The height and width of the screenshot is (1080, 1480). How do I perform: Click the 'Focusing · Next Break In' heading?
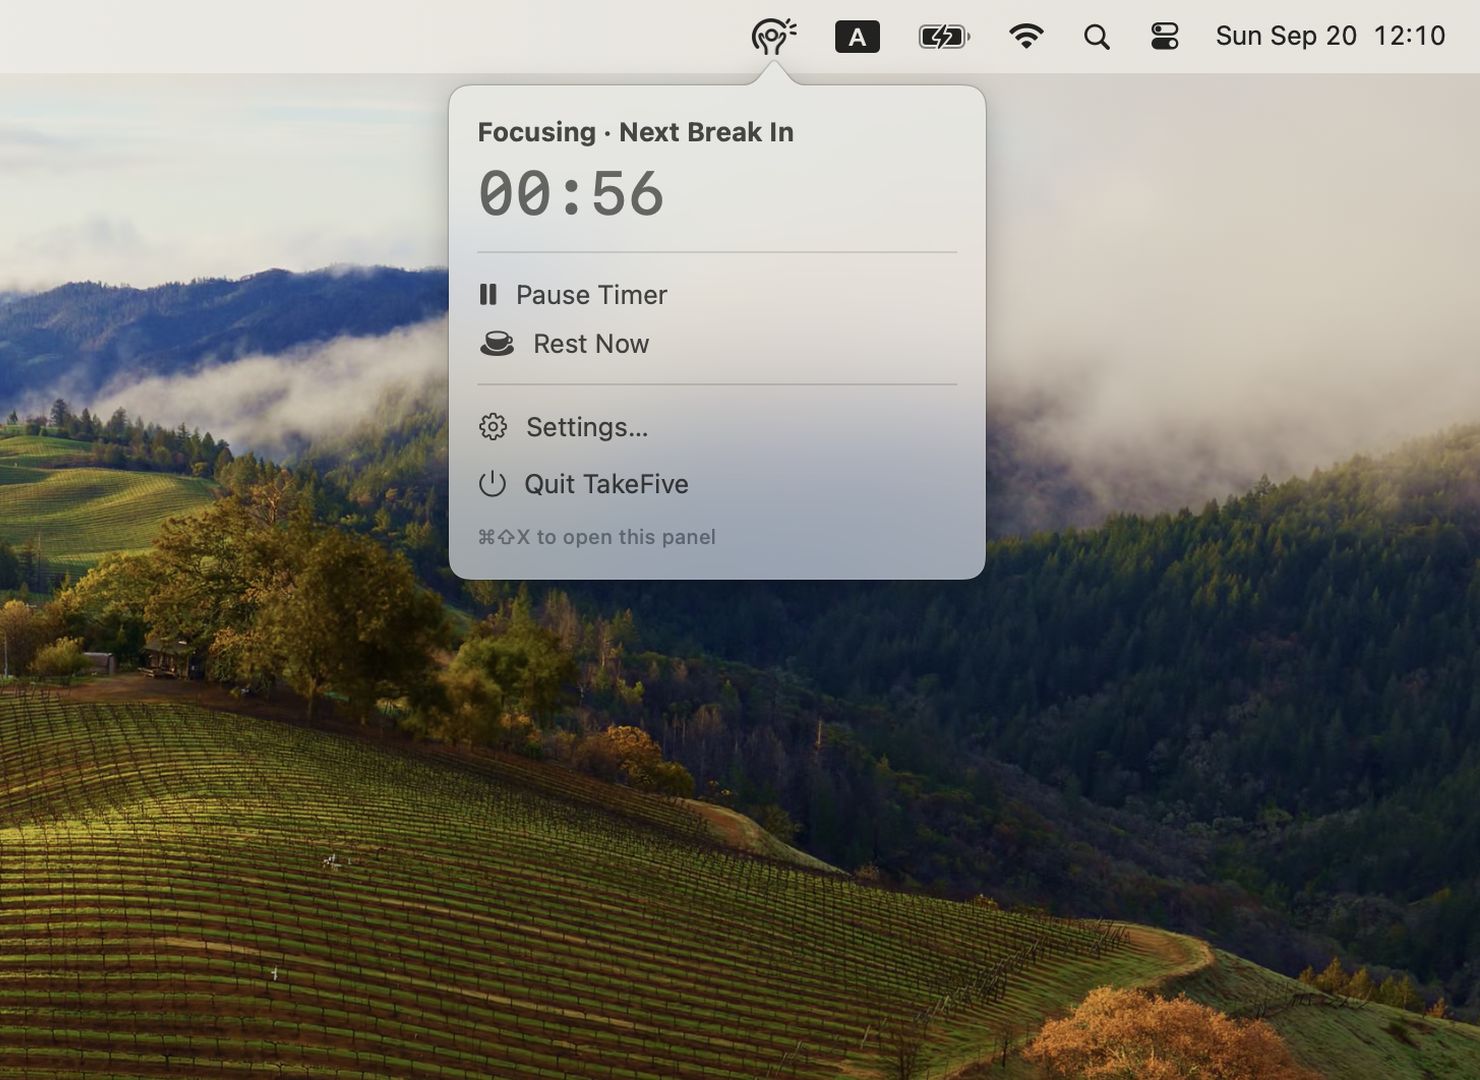(636, 132)
